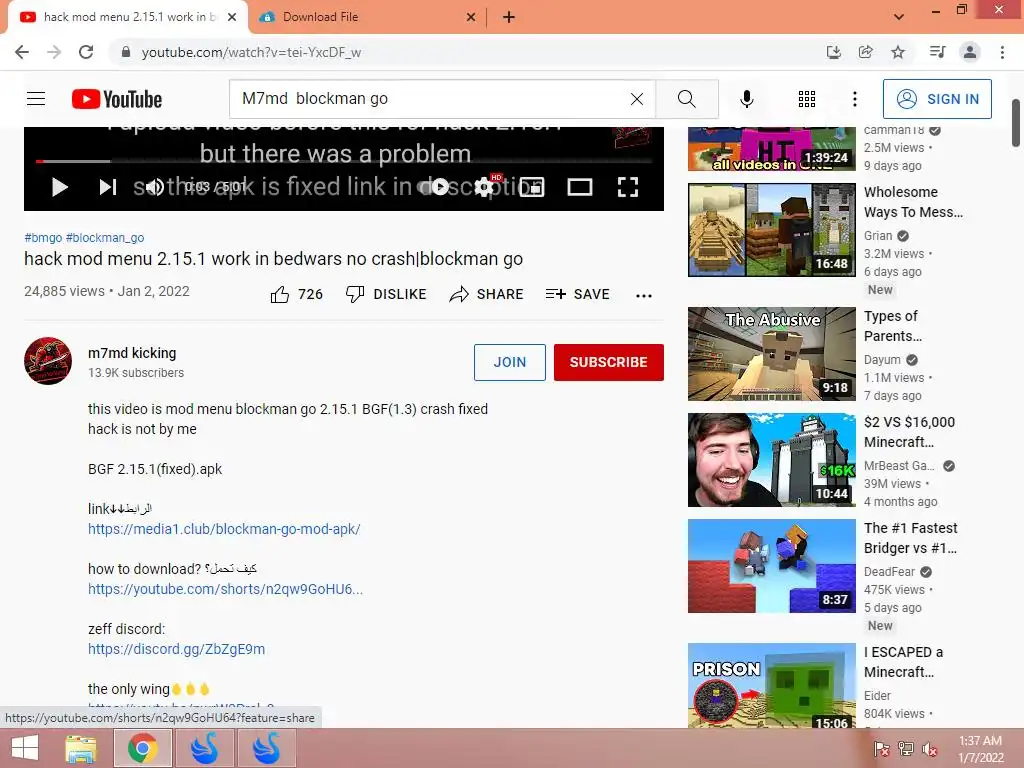Open the Types of Parents video title
The width and height of the screenshot is (1024, 768).
tap(893, 326)
